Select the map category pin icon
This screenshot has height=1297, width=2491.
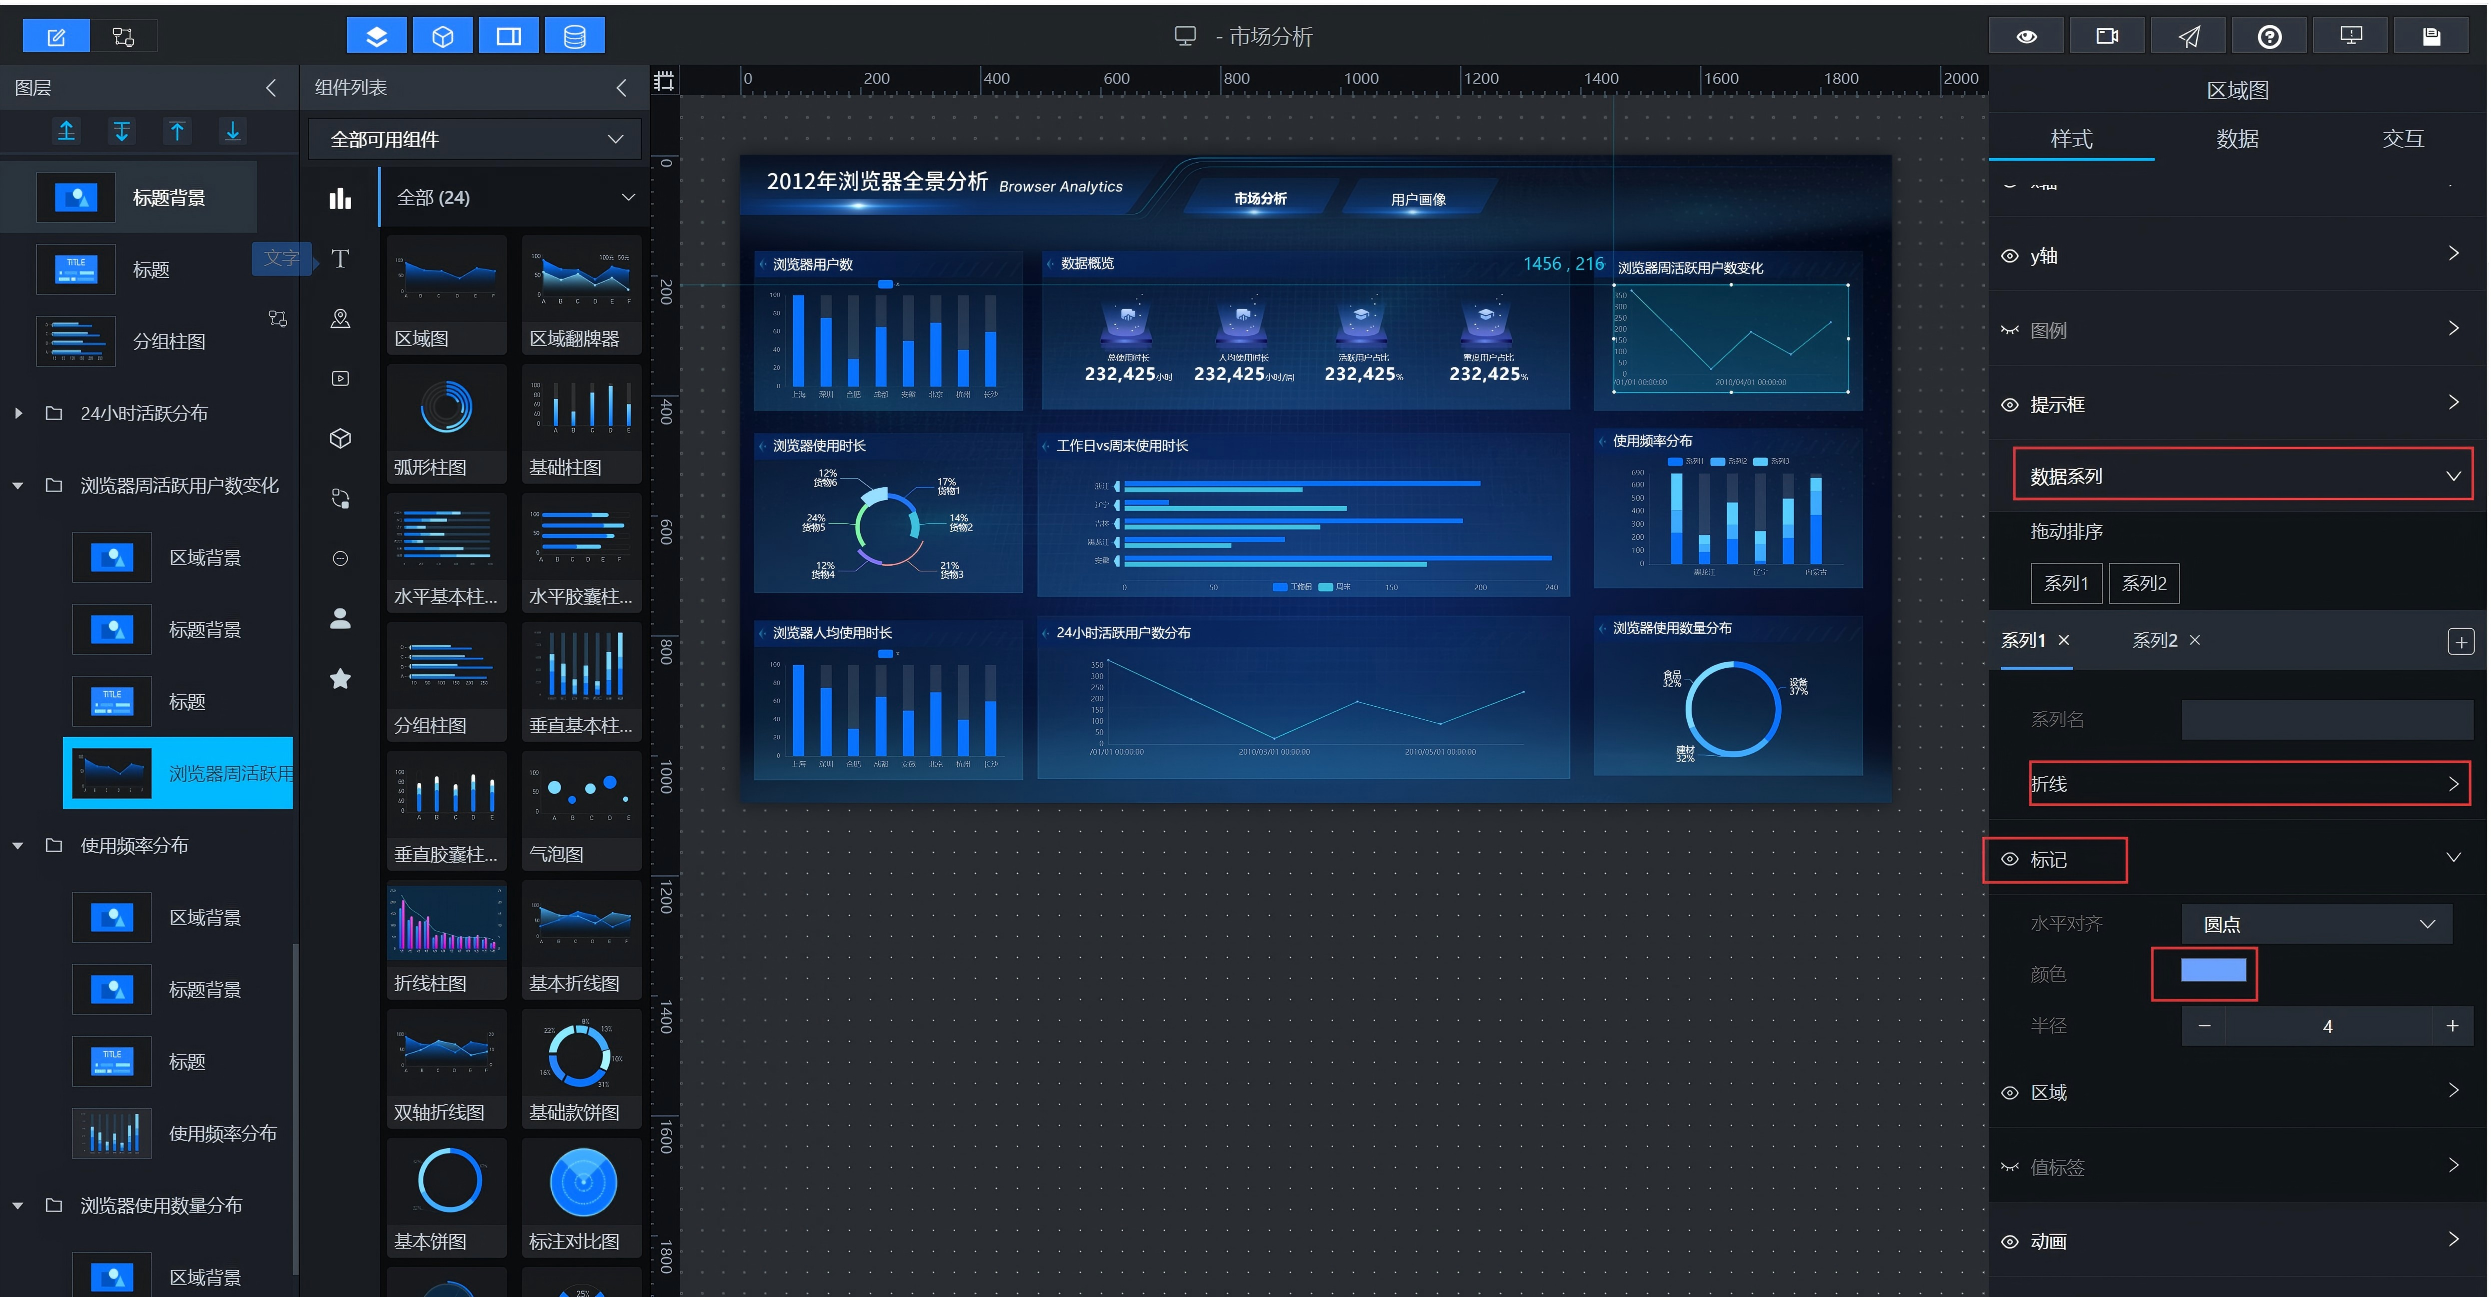click(340, 318)
